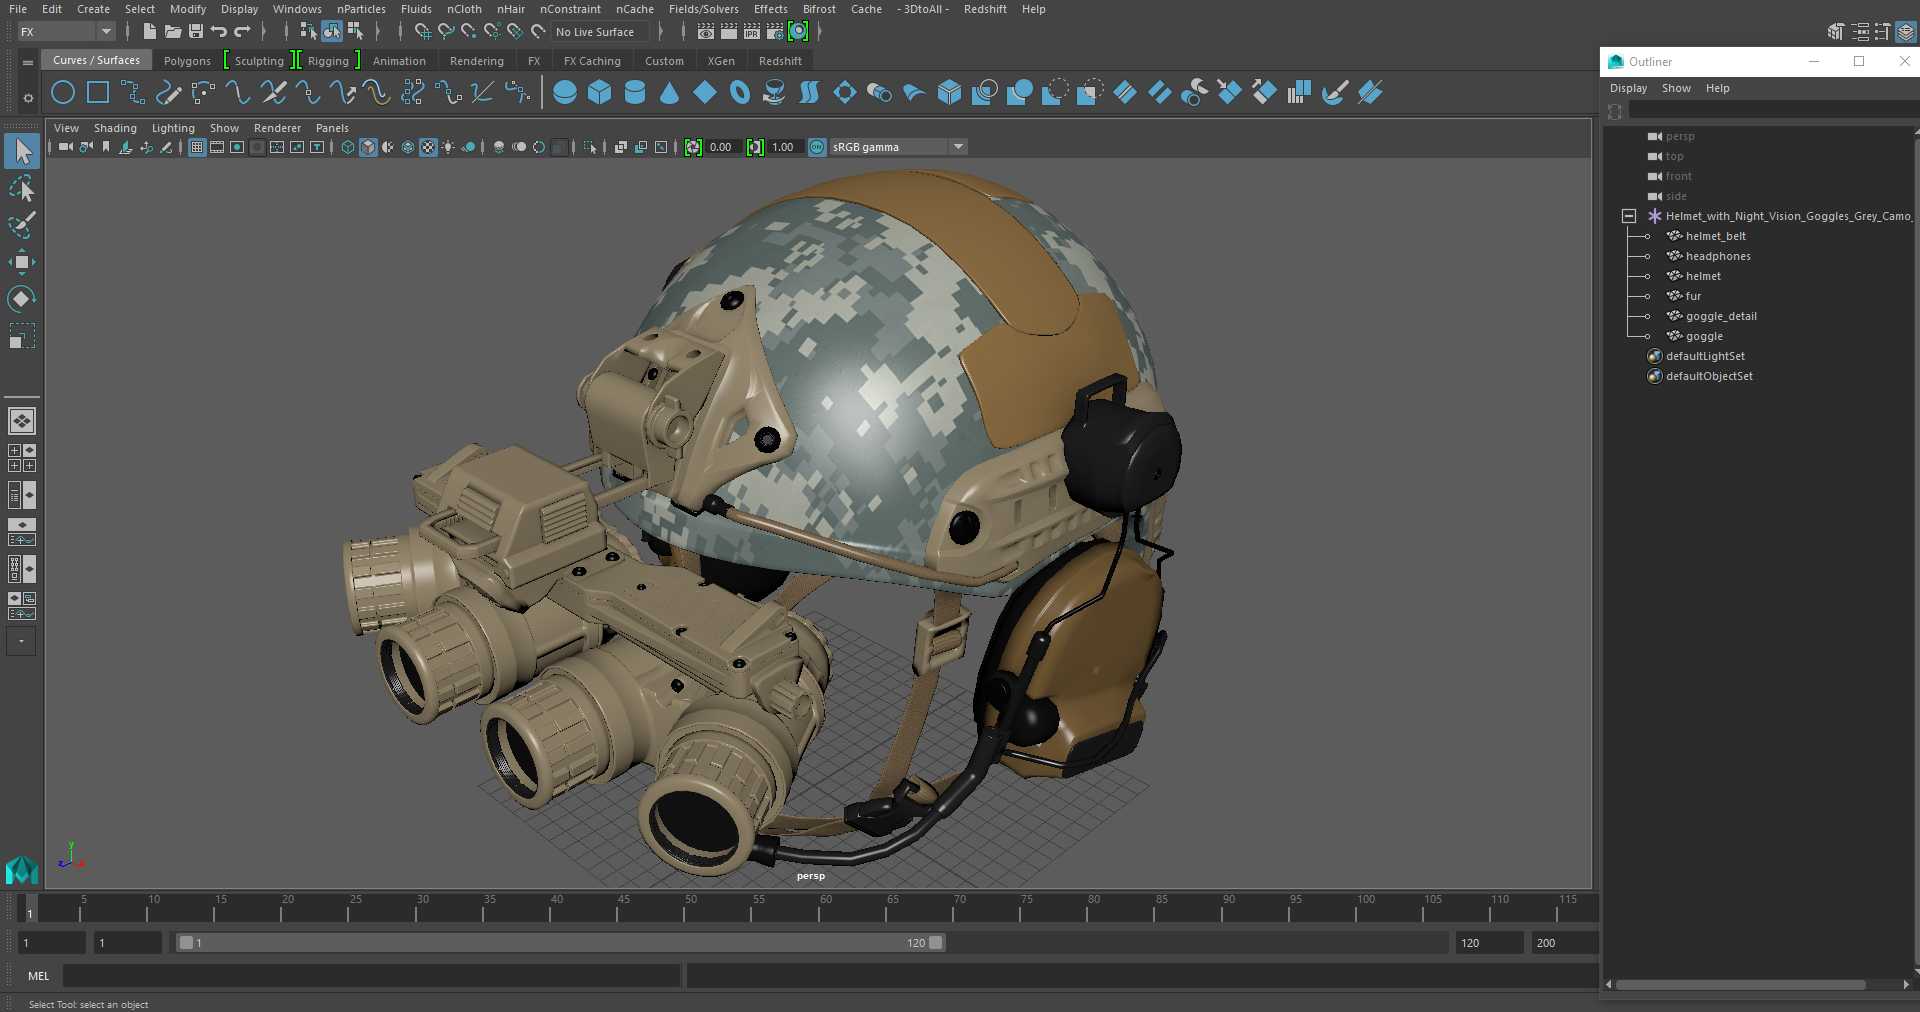Open the Redshift main menu
This screenshot has height=1012, width=1920.
click(x=985, y=9)
